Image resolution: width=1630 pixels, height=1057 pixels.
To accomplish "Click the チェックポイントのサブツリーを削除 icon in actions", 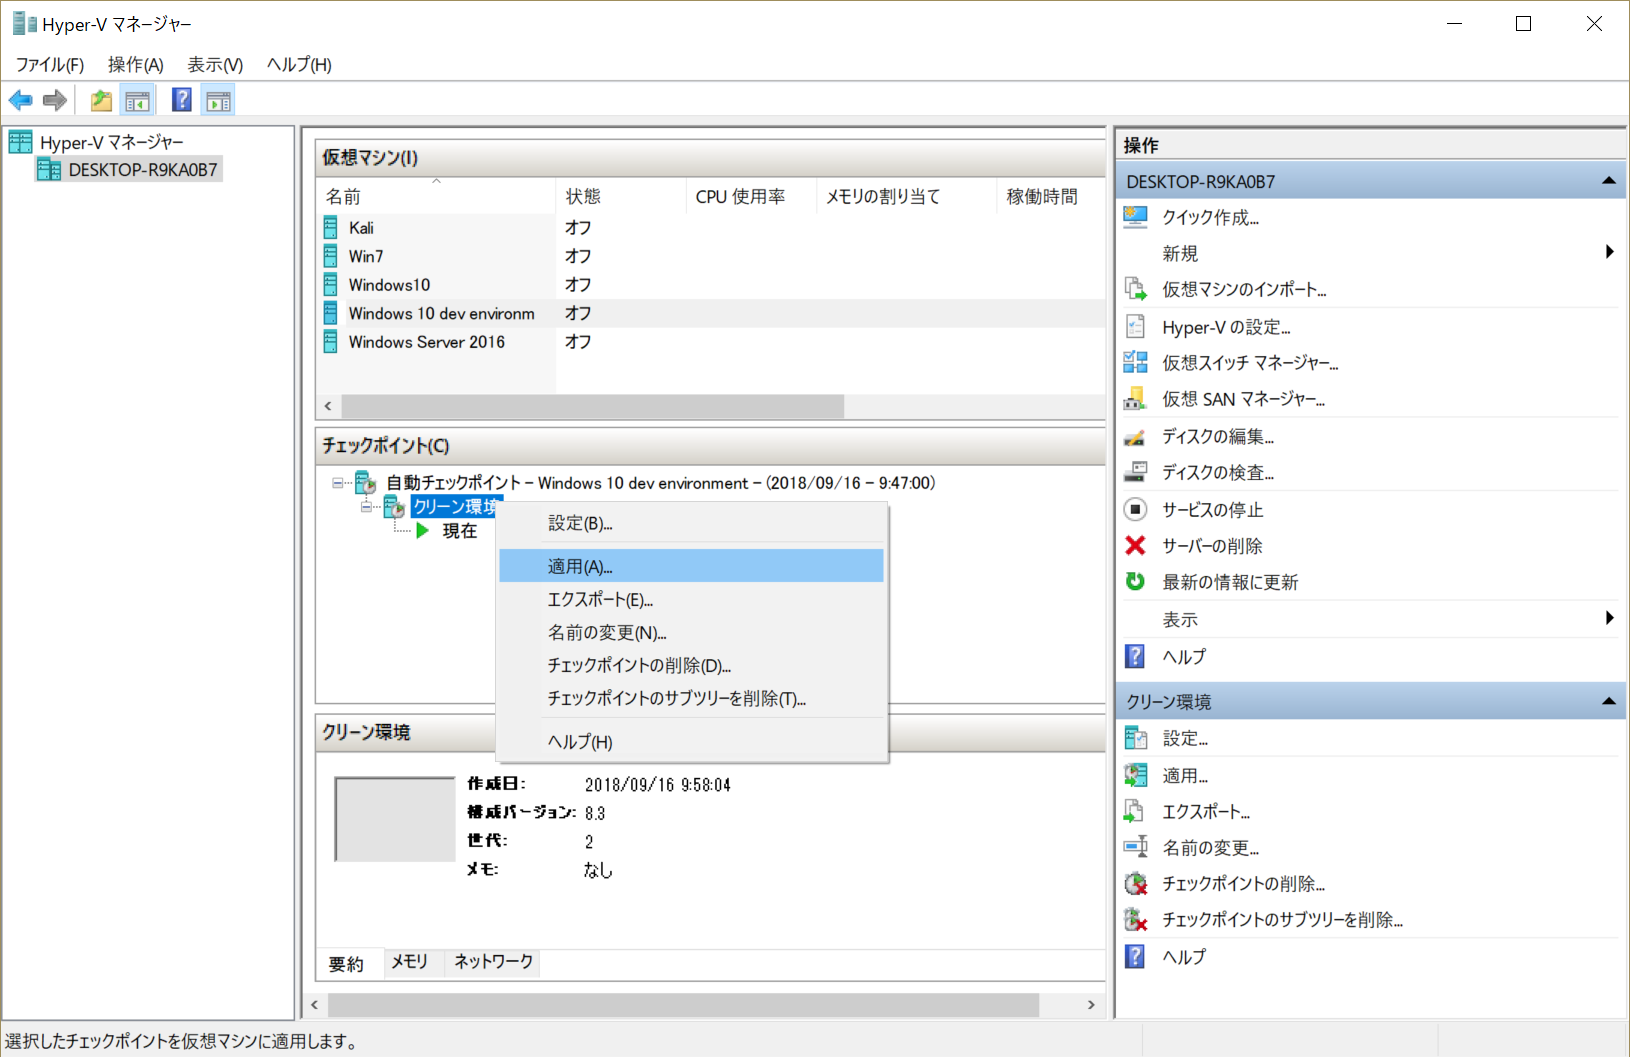I will [x=1135, y=919].
